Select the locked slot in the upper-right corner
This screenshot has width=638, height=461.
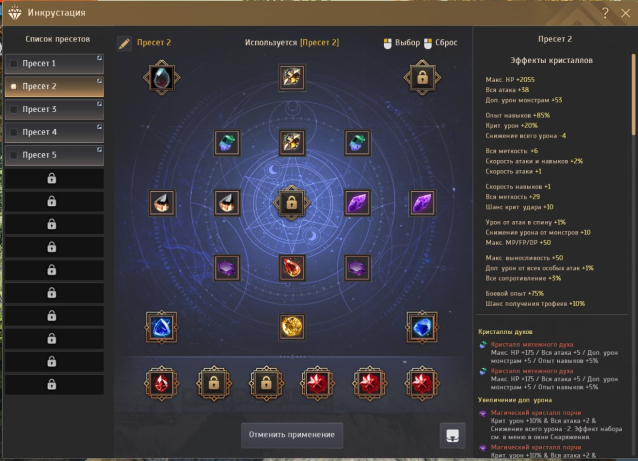click(422, 77)
